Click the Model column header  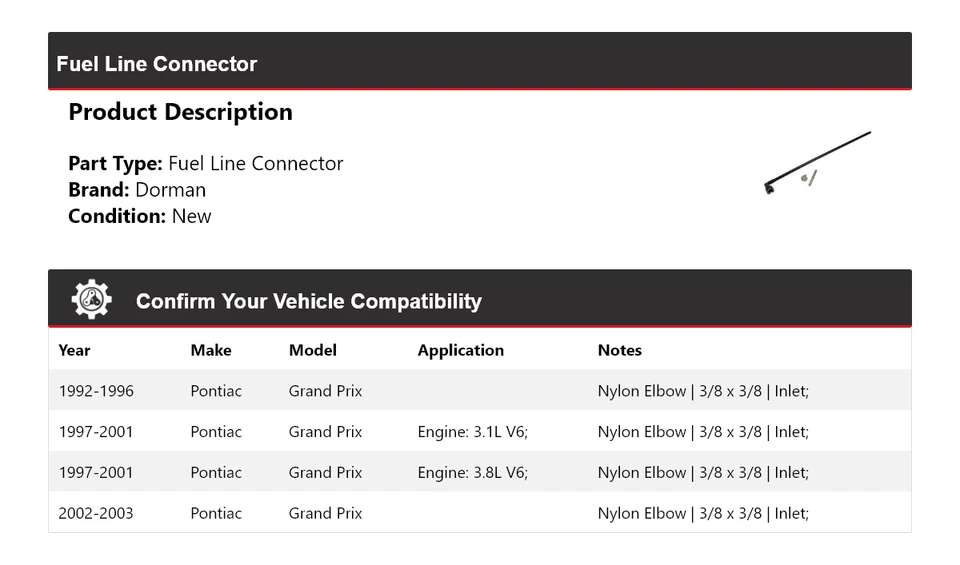coord(313,350)
